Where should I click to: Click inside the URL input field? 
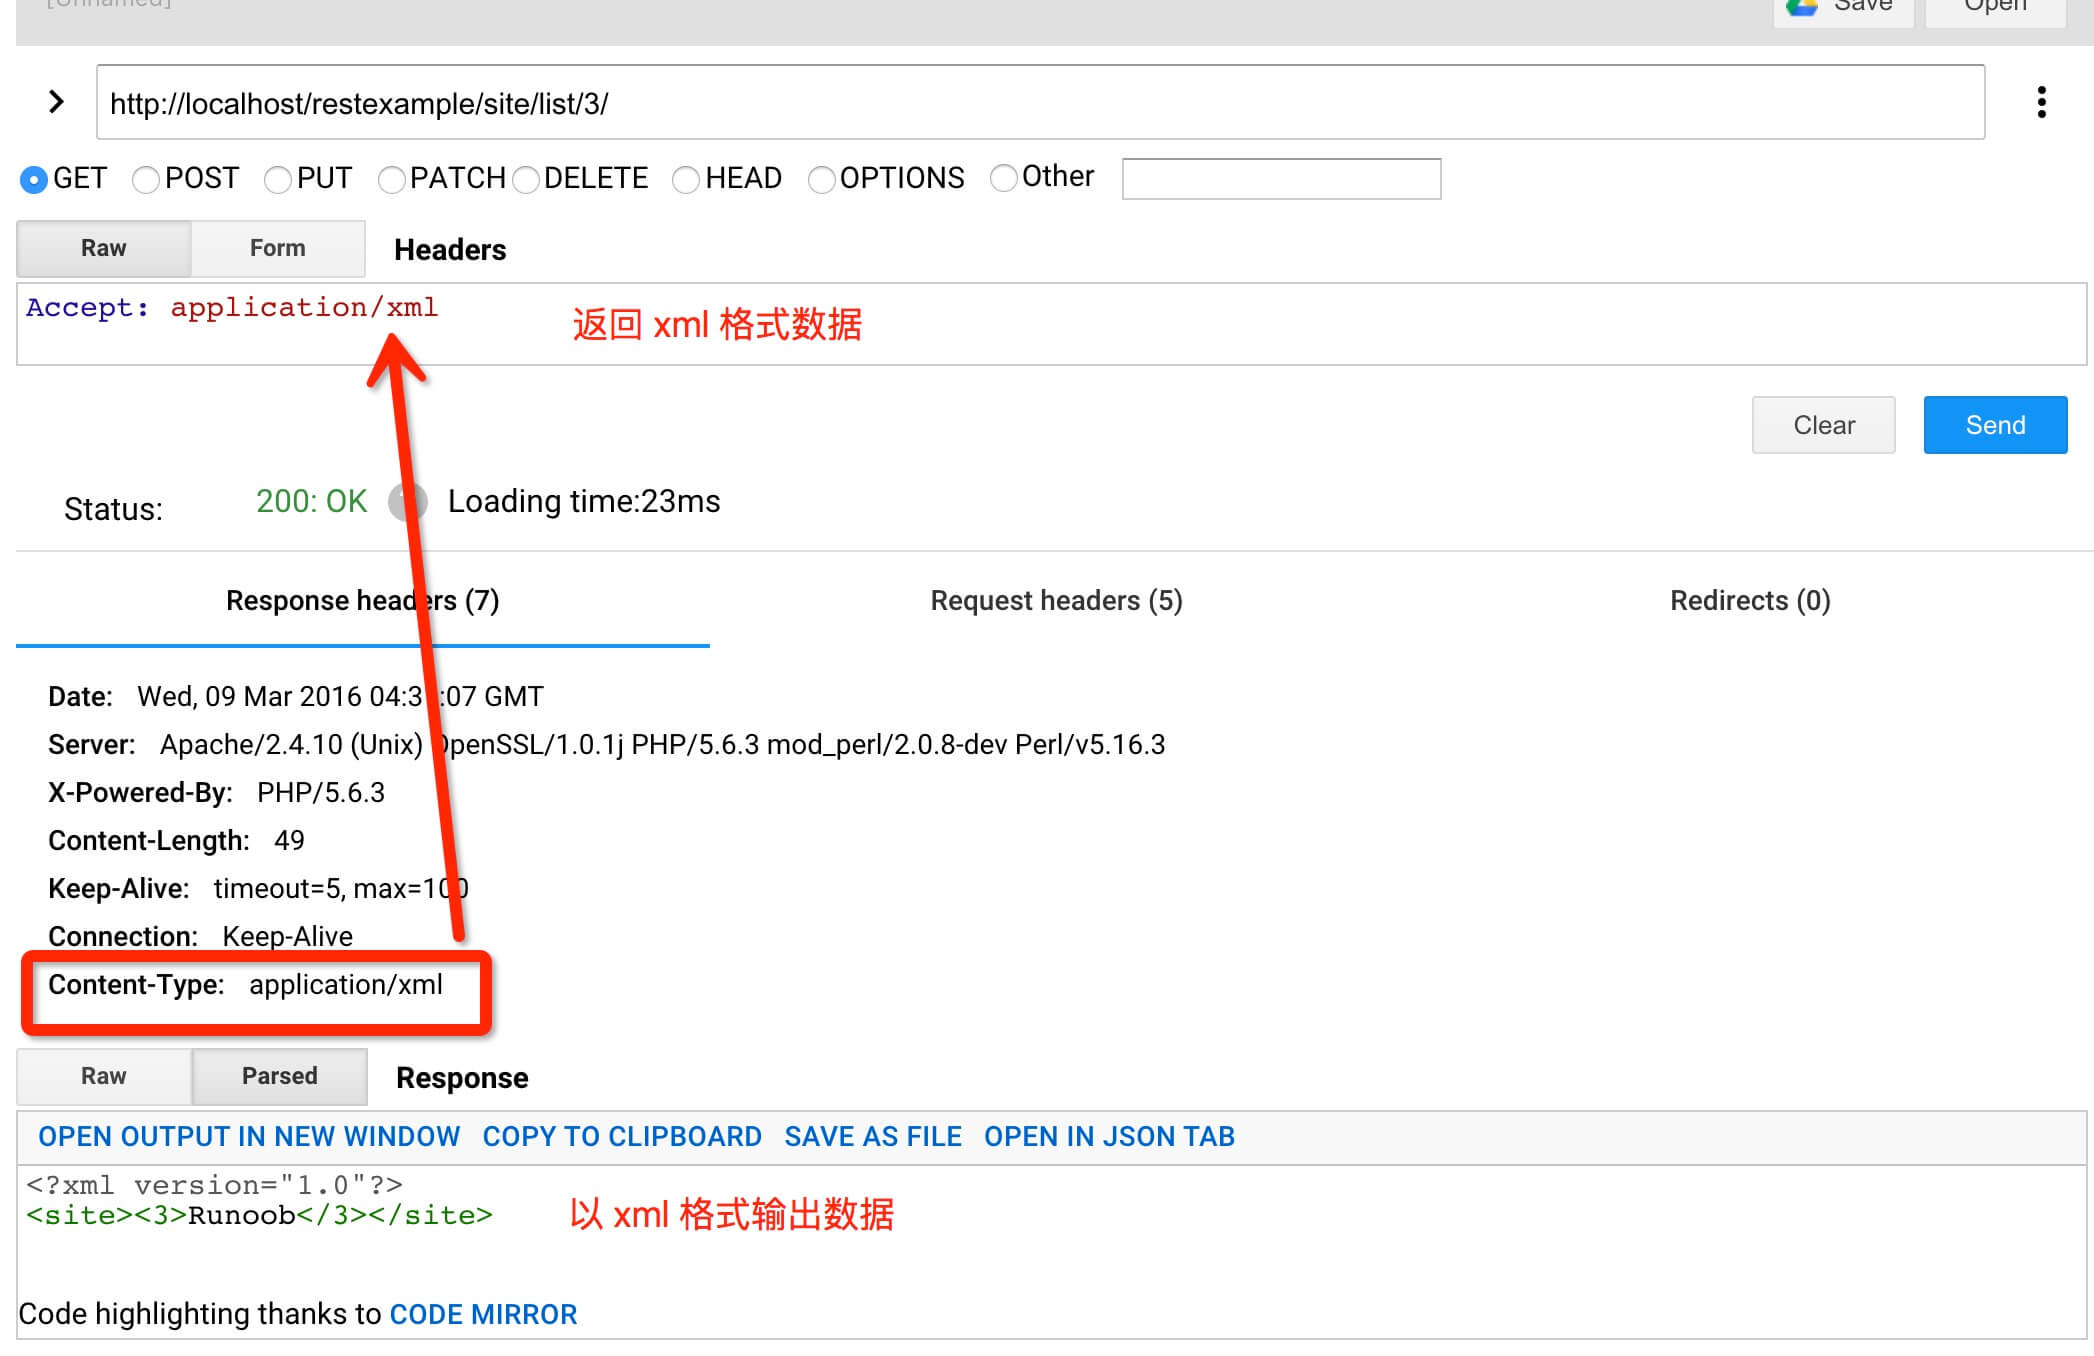1040,102
